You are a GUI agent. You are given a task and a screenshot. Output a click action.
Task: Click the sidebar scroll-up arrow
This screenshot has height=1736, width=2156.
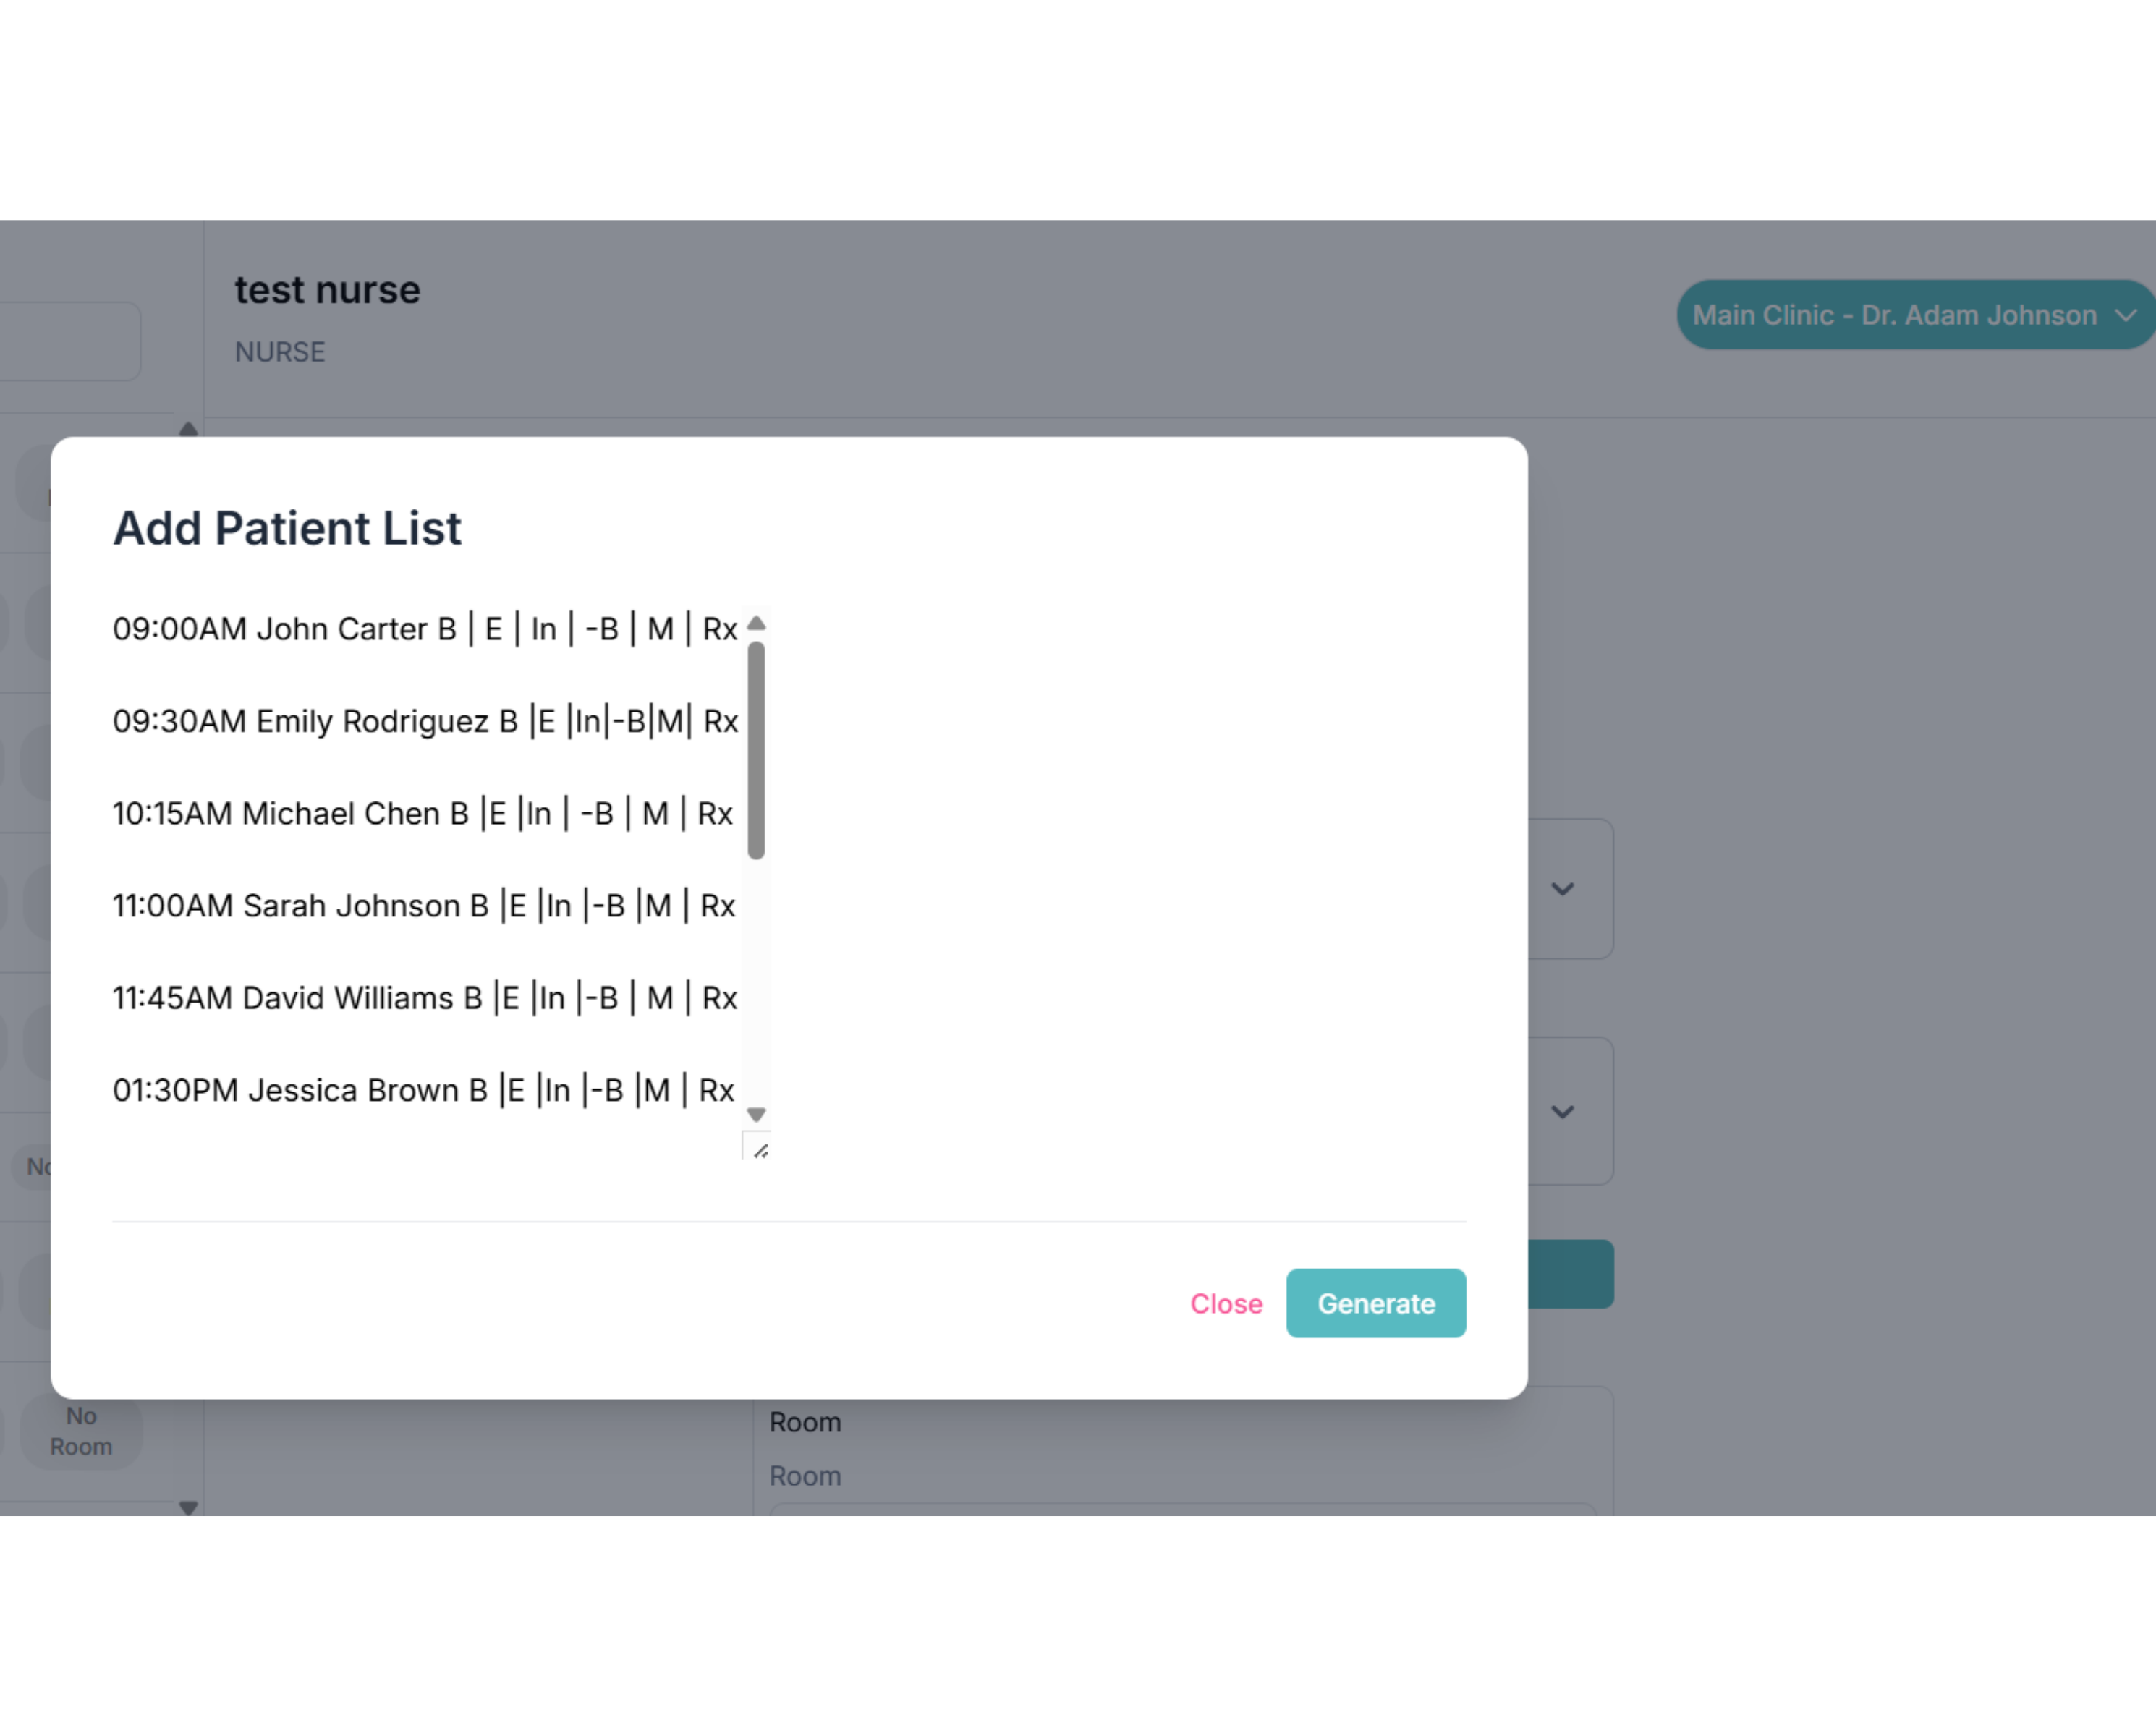click(188, 430)
